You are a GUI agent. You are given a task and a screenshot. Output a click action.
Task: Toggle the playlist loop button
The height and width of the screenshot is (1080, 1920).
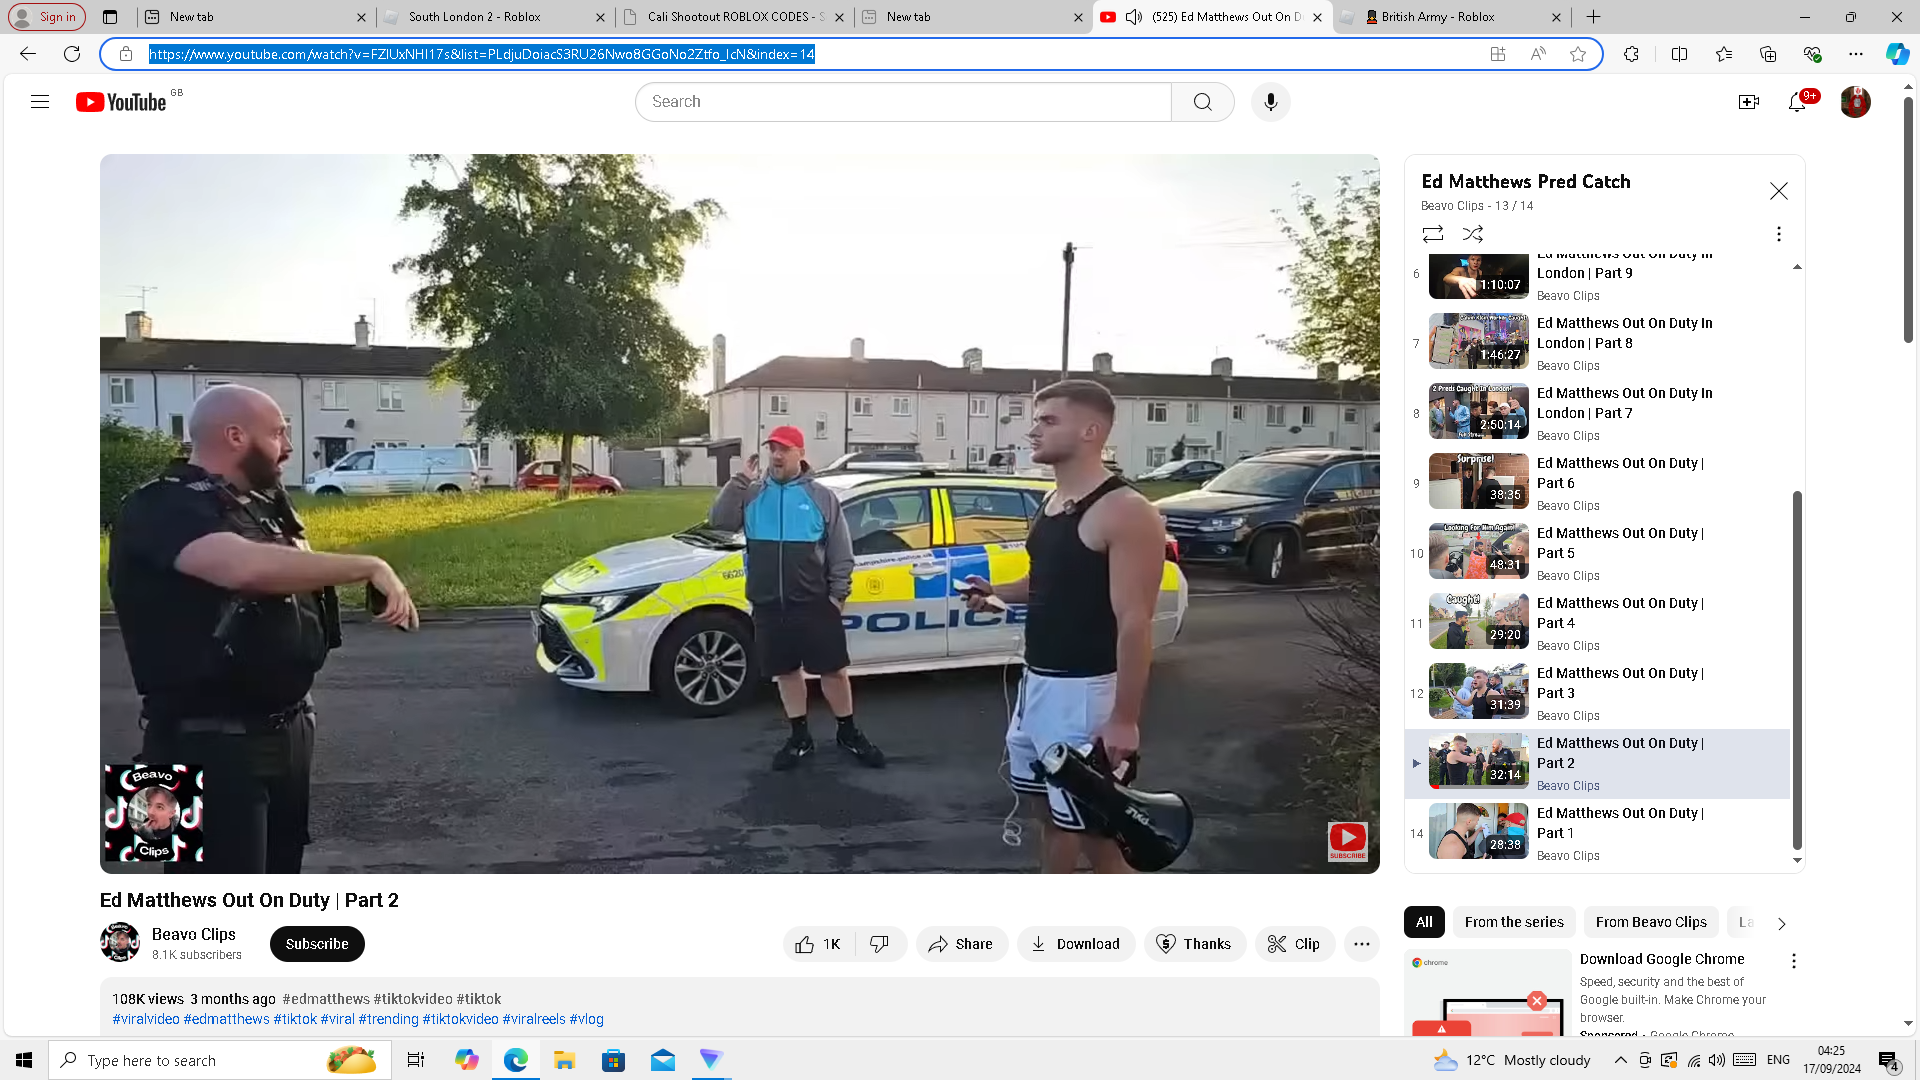(1432, 234)
